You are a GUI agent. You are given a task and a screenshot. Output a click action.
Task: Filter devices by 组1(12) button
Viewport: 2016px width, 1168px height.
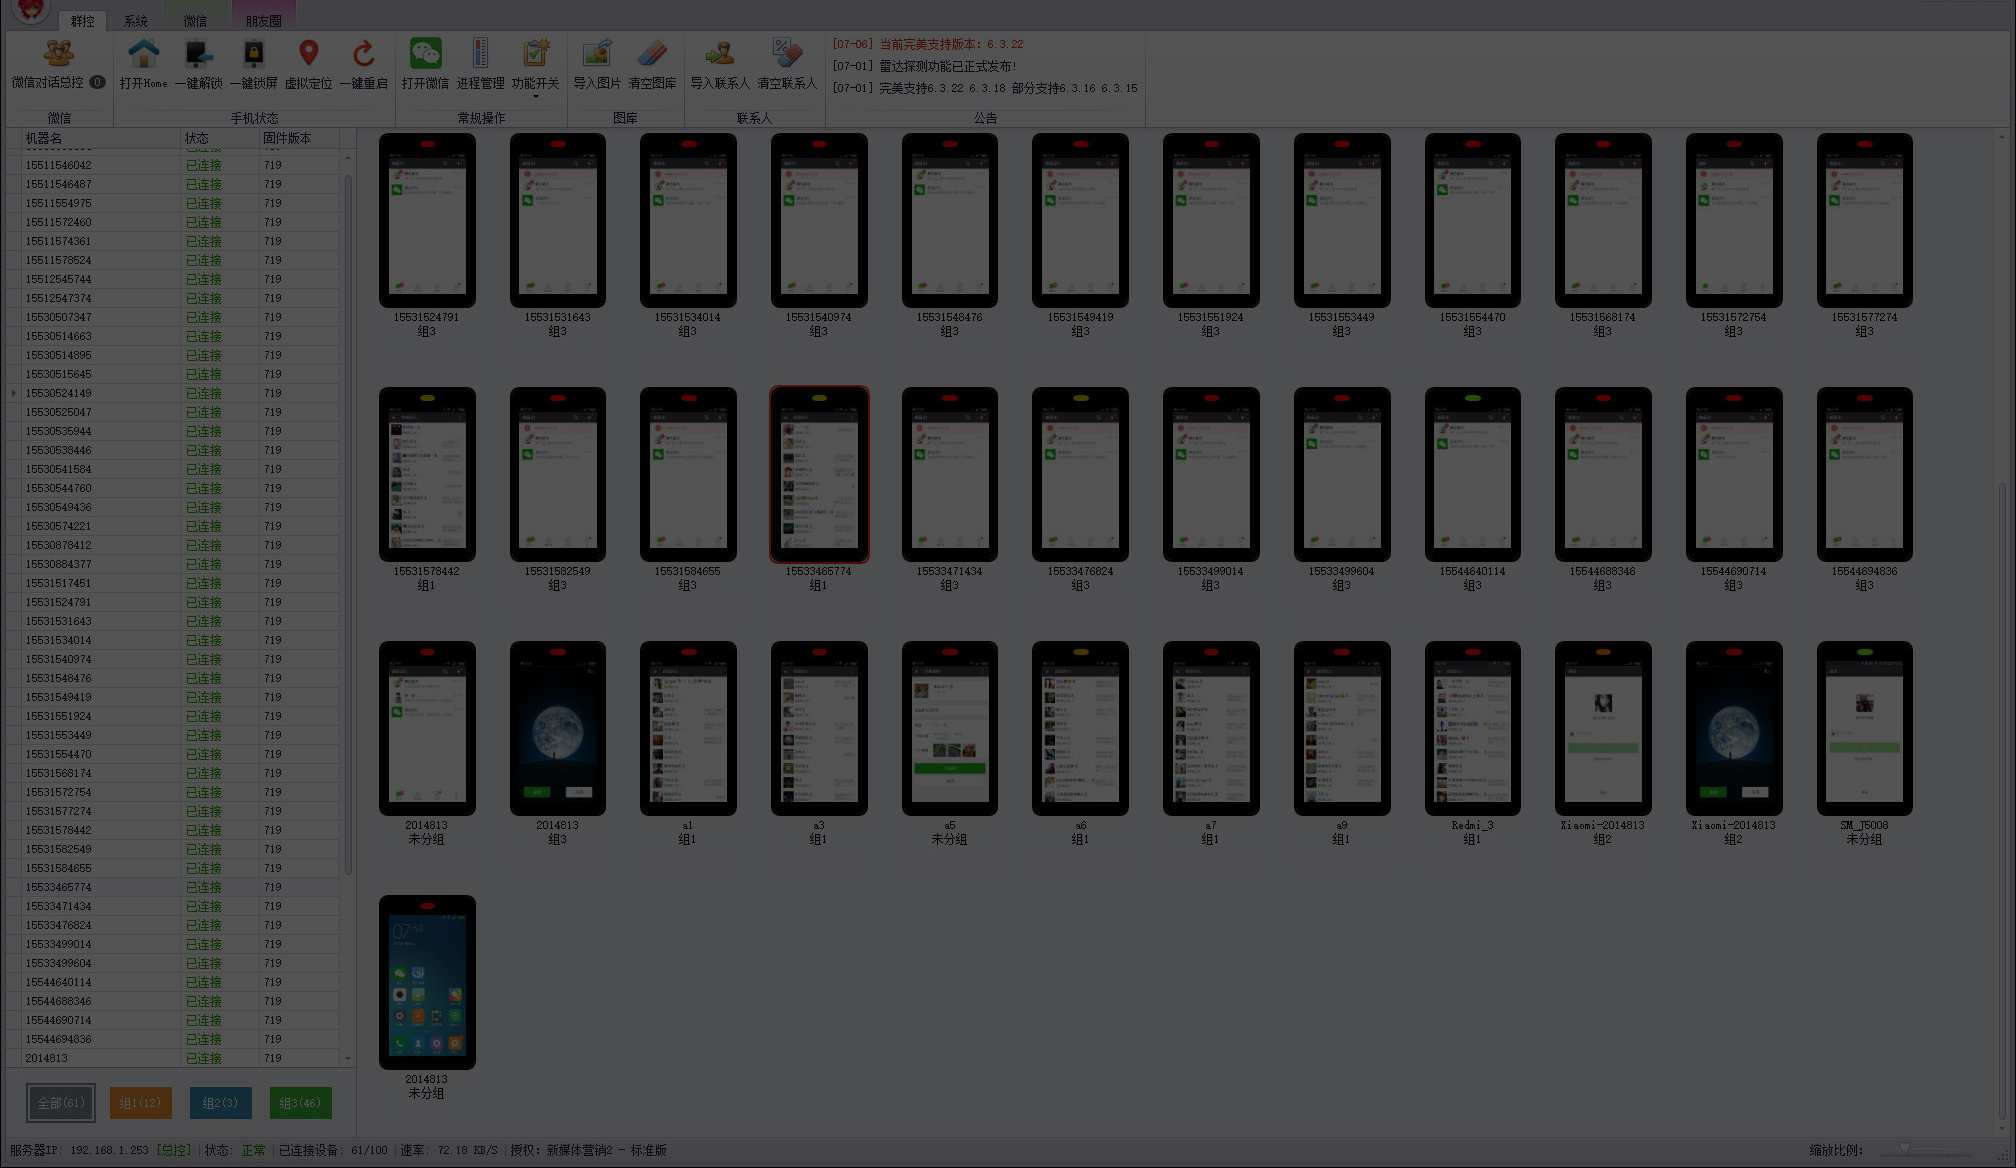tap(140, 1103)
